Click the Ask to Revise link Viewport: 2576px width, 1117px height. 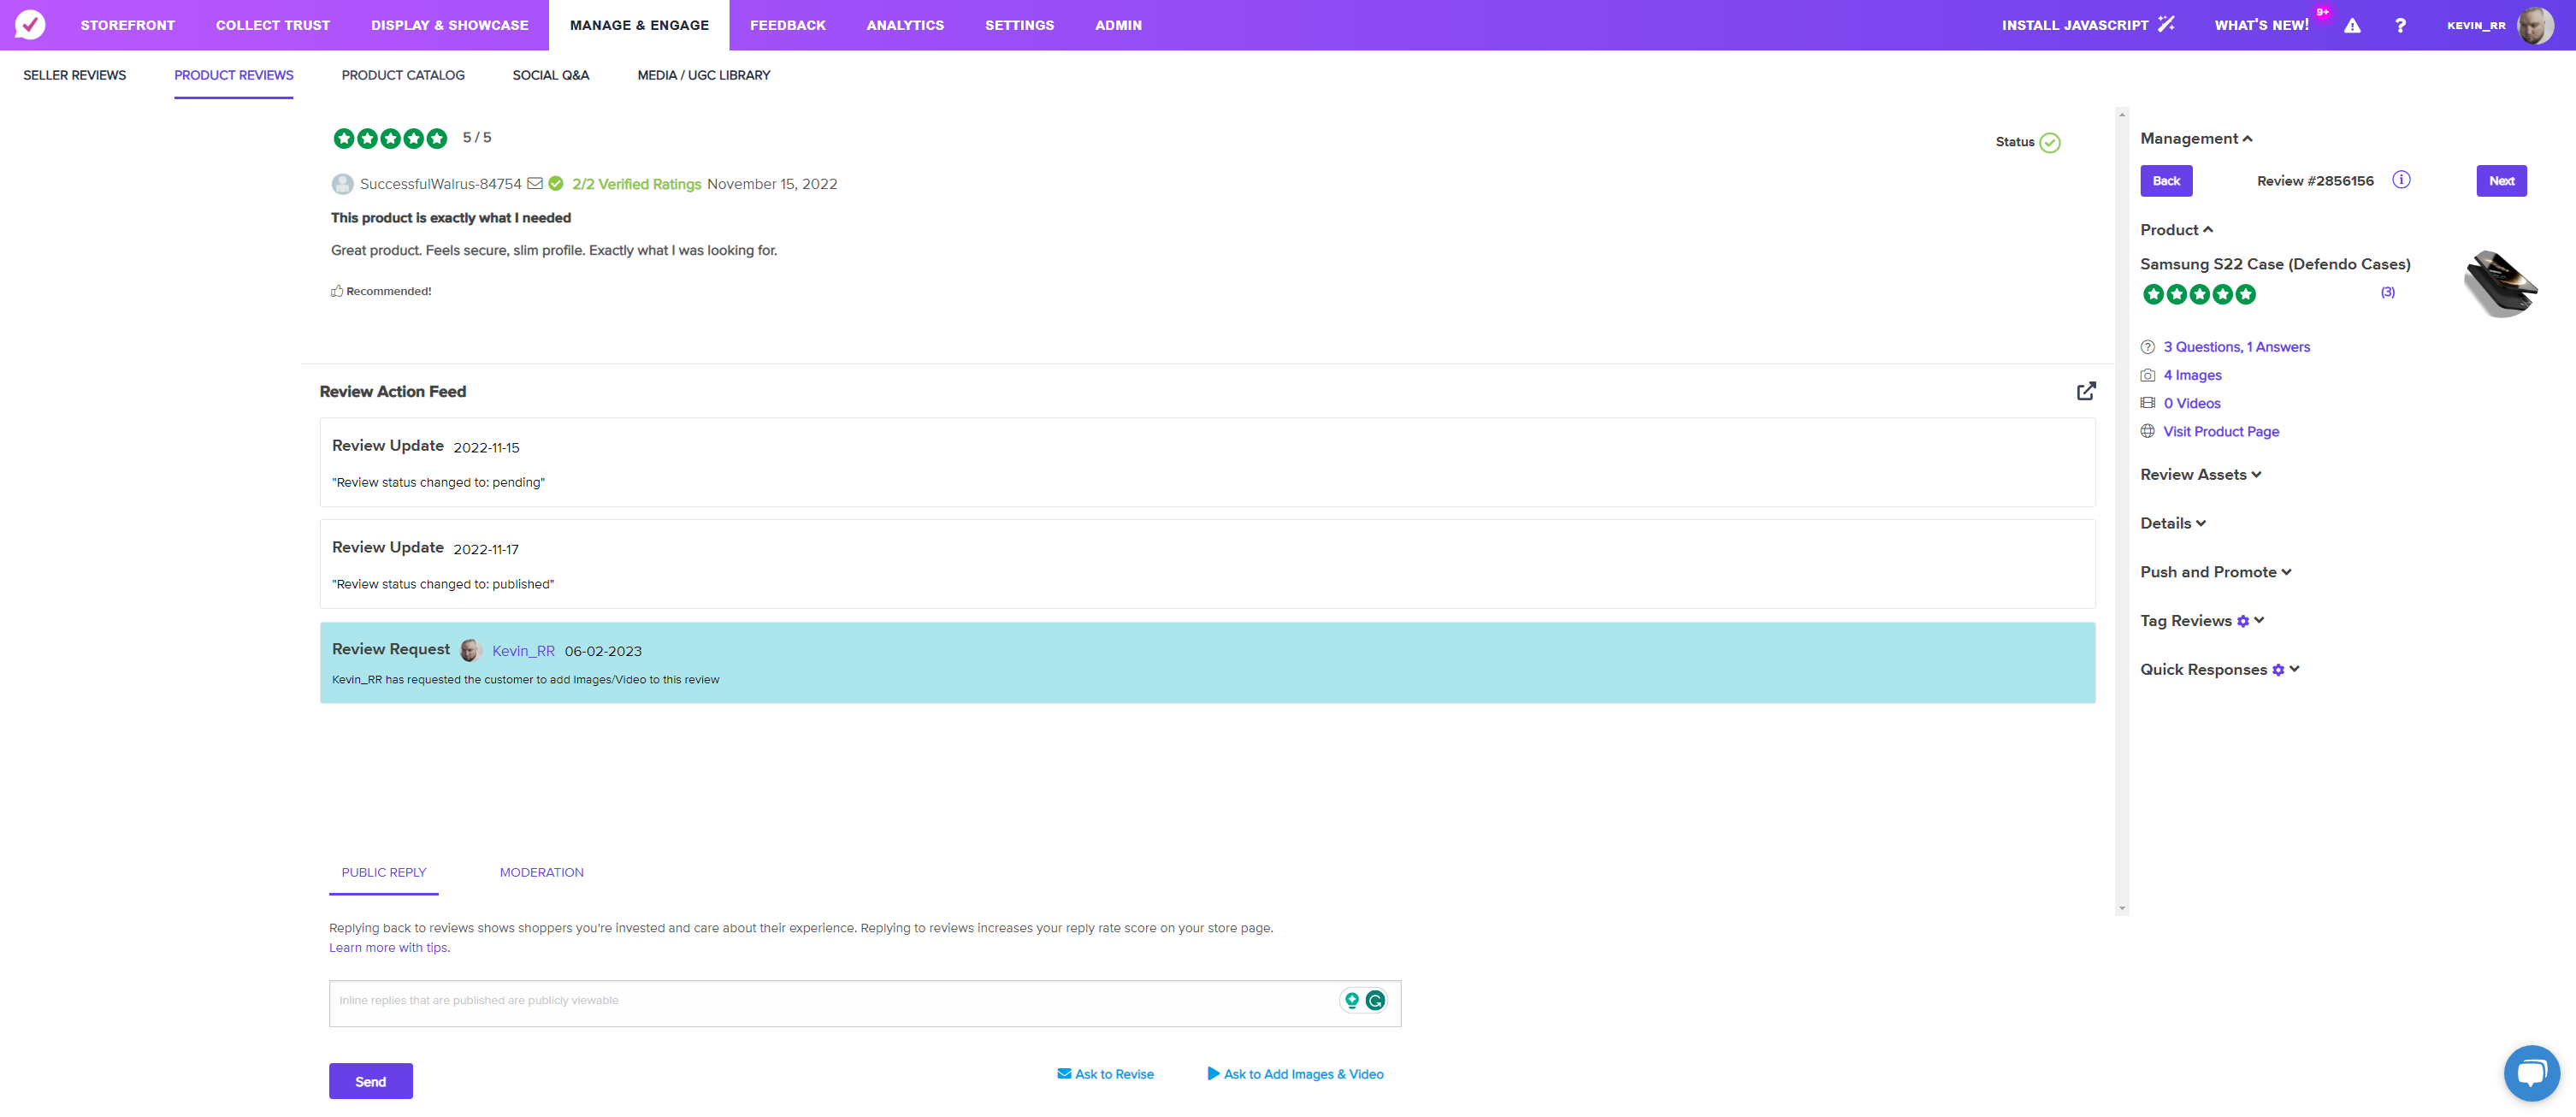tap(1105, 1074)
